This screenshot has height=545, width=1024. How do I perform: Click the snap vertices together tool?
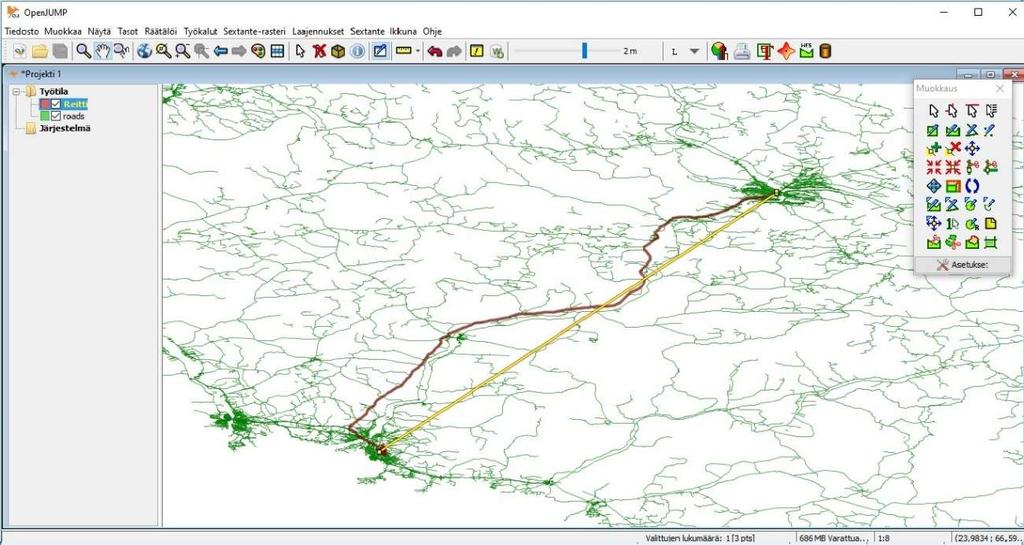click(933, 167)
